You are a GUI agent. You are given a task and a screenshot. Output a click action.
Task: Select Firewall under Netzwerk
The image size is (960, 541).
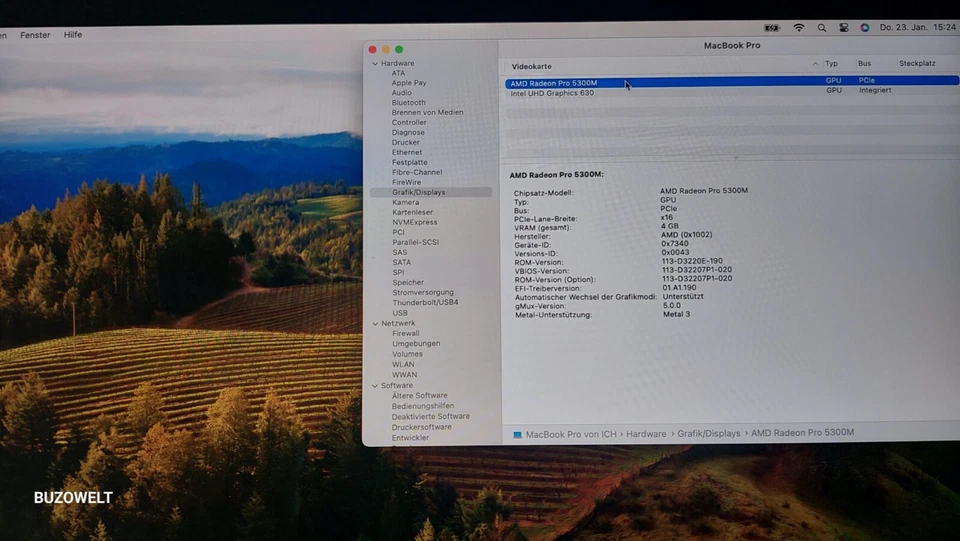point(406,334)
